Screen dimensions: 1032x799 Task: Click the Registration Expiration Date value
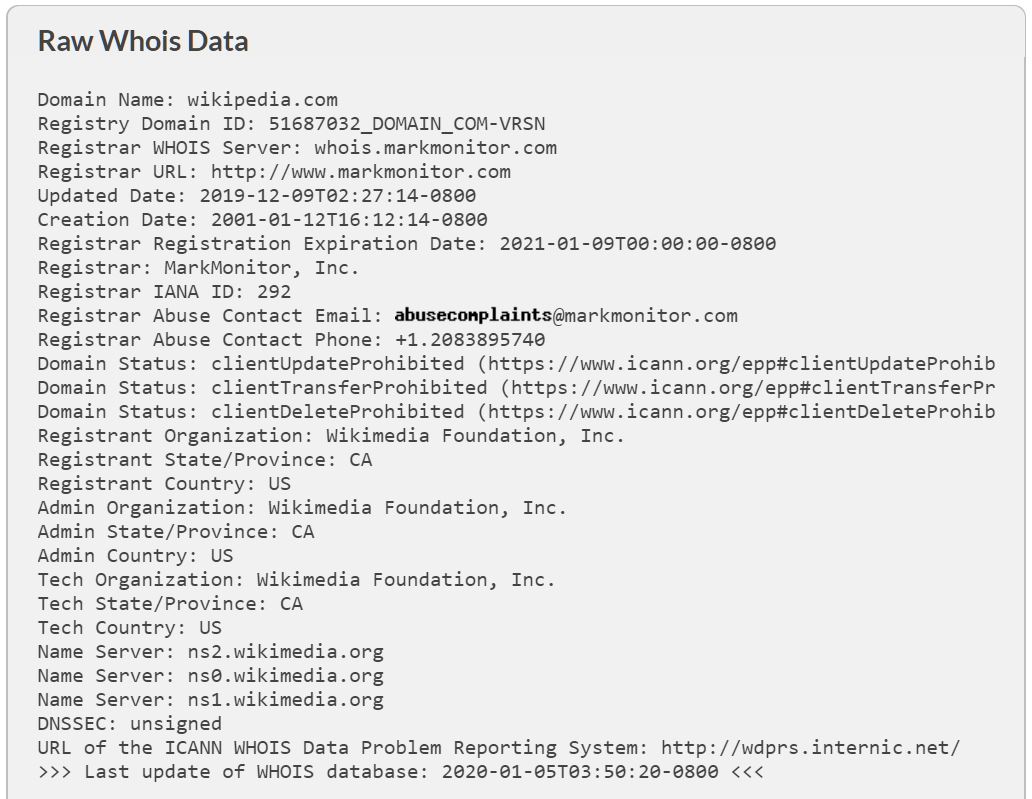637,244
